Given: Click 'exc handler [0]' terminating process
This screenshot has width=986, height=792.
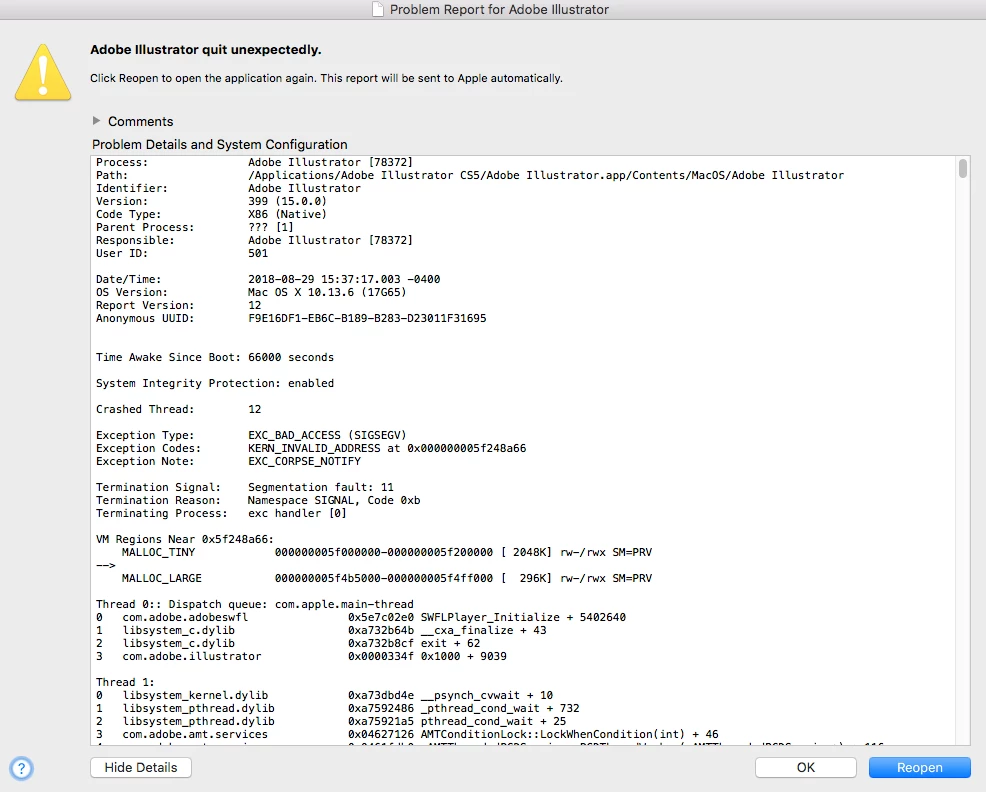Looking at the screenshot, I should point(297,513).
